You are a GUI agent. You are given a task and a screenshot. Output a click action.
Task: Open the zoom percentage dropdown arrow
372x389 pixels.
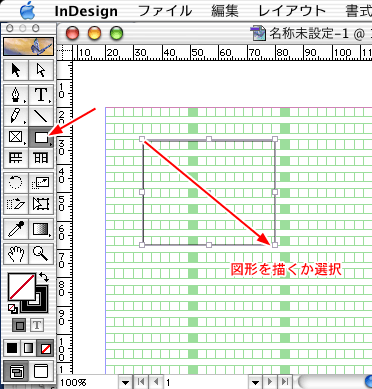(125, 382)
